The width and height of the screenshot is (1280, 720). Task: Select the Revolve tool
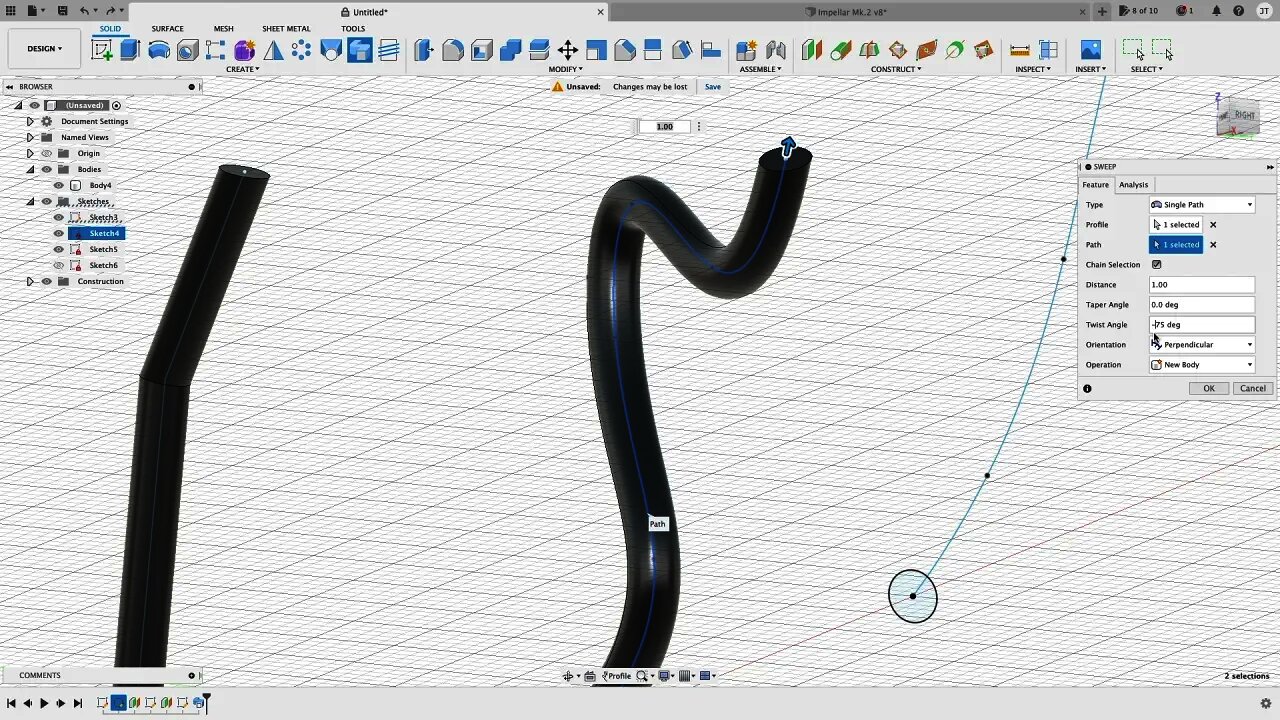[159, 49]
